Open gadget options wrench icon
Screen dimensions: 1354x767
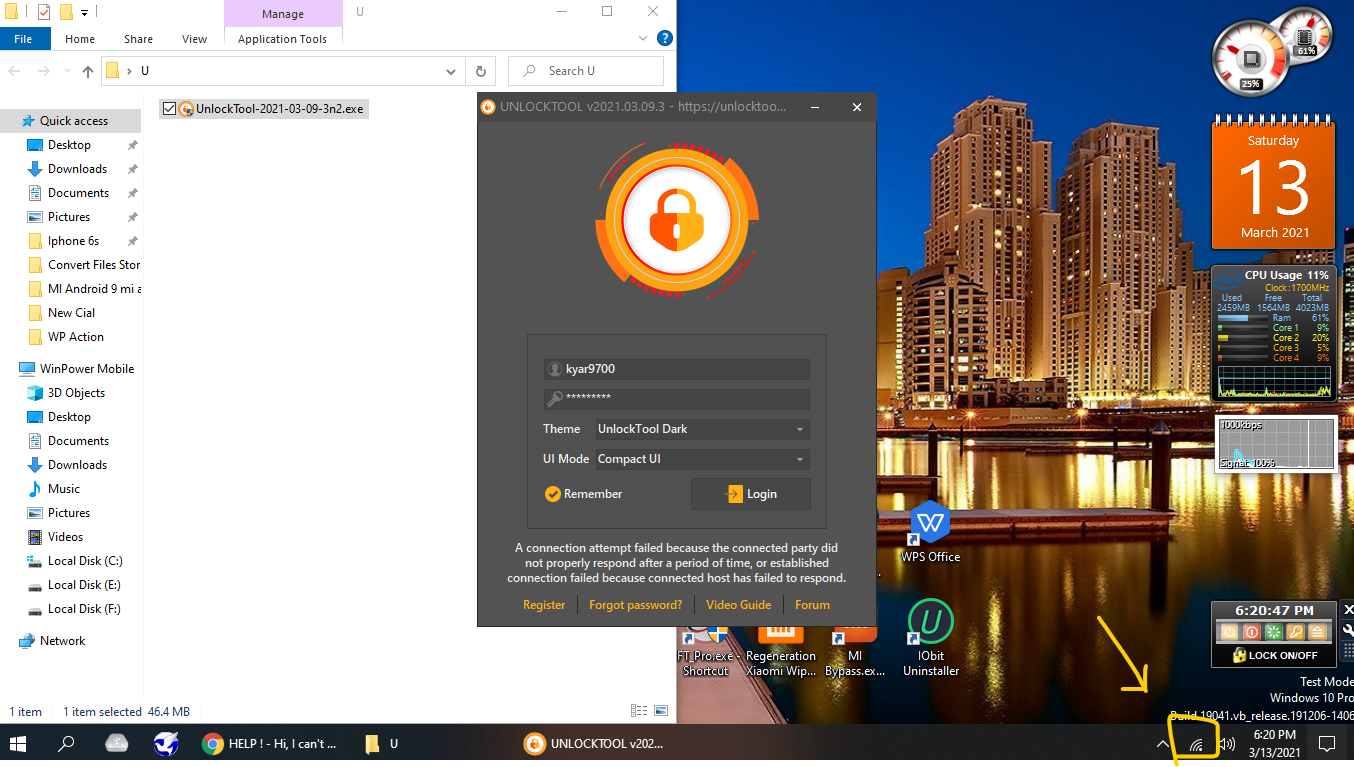click(1347, 632)
